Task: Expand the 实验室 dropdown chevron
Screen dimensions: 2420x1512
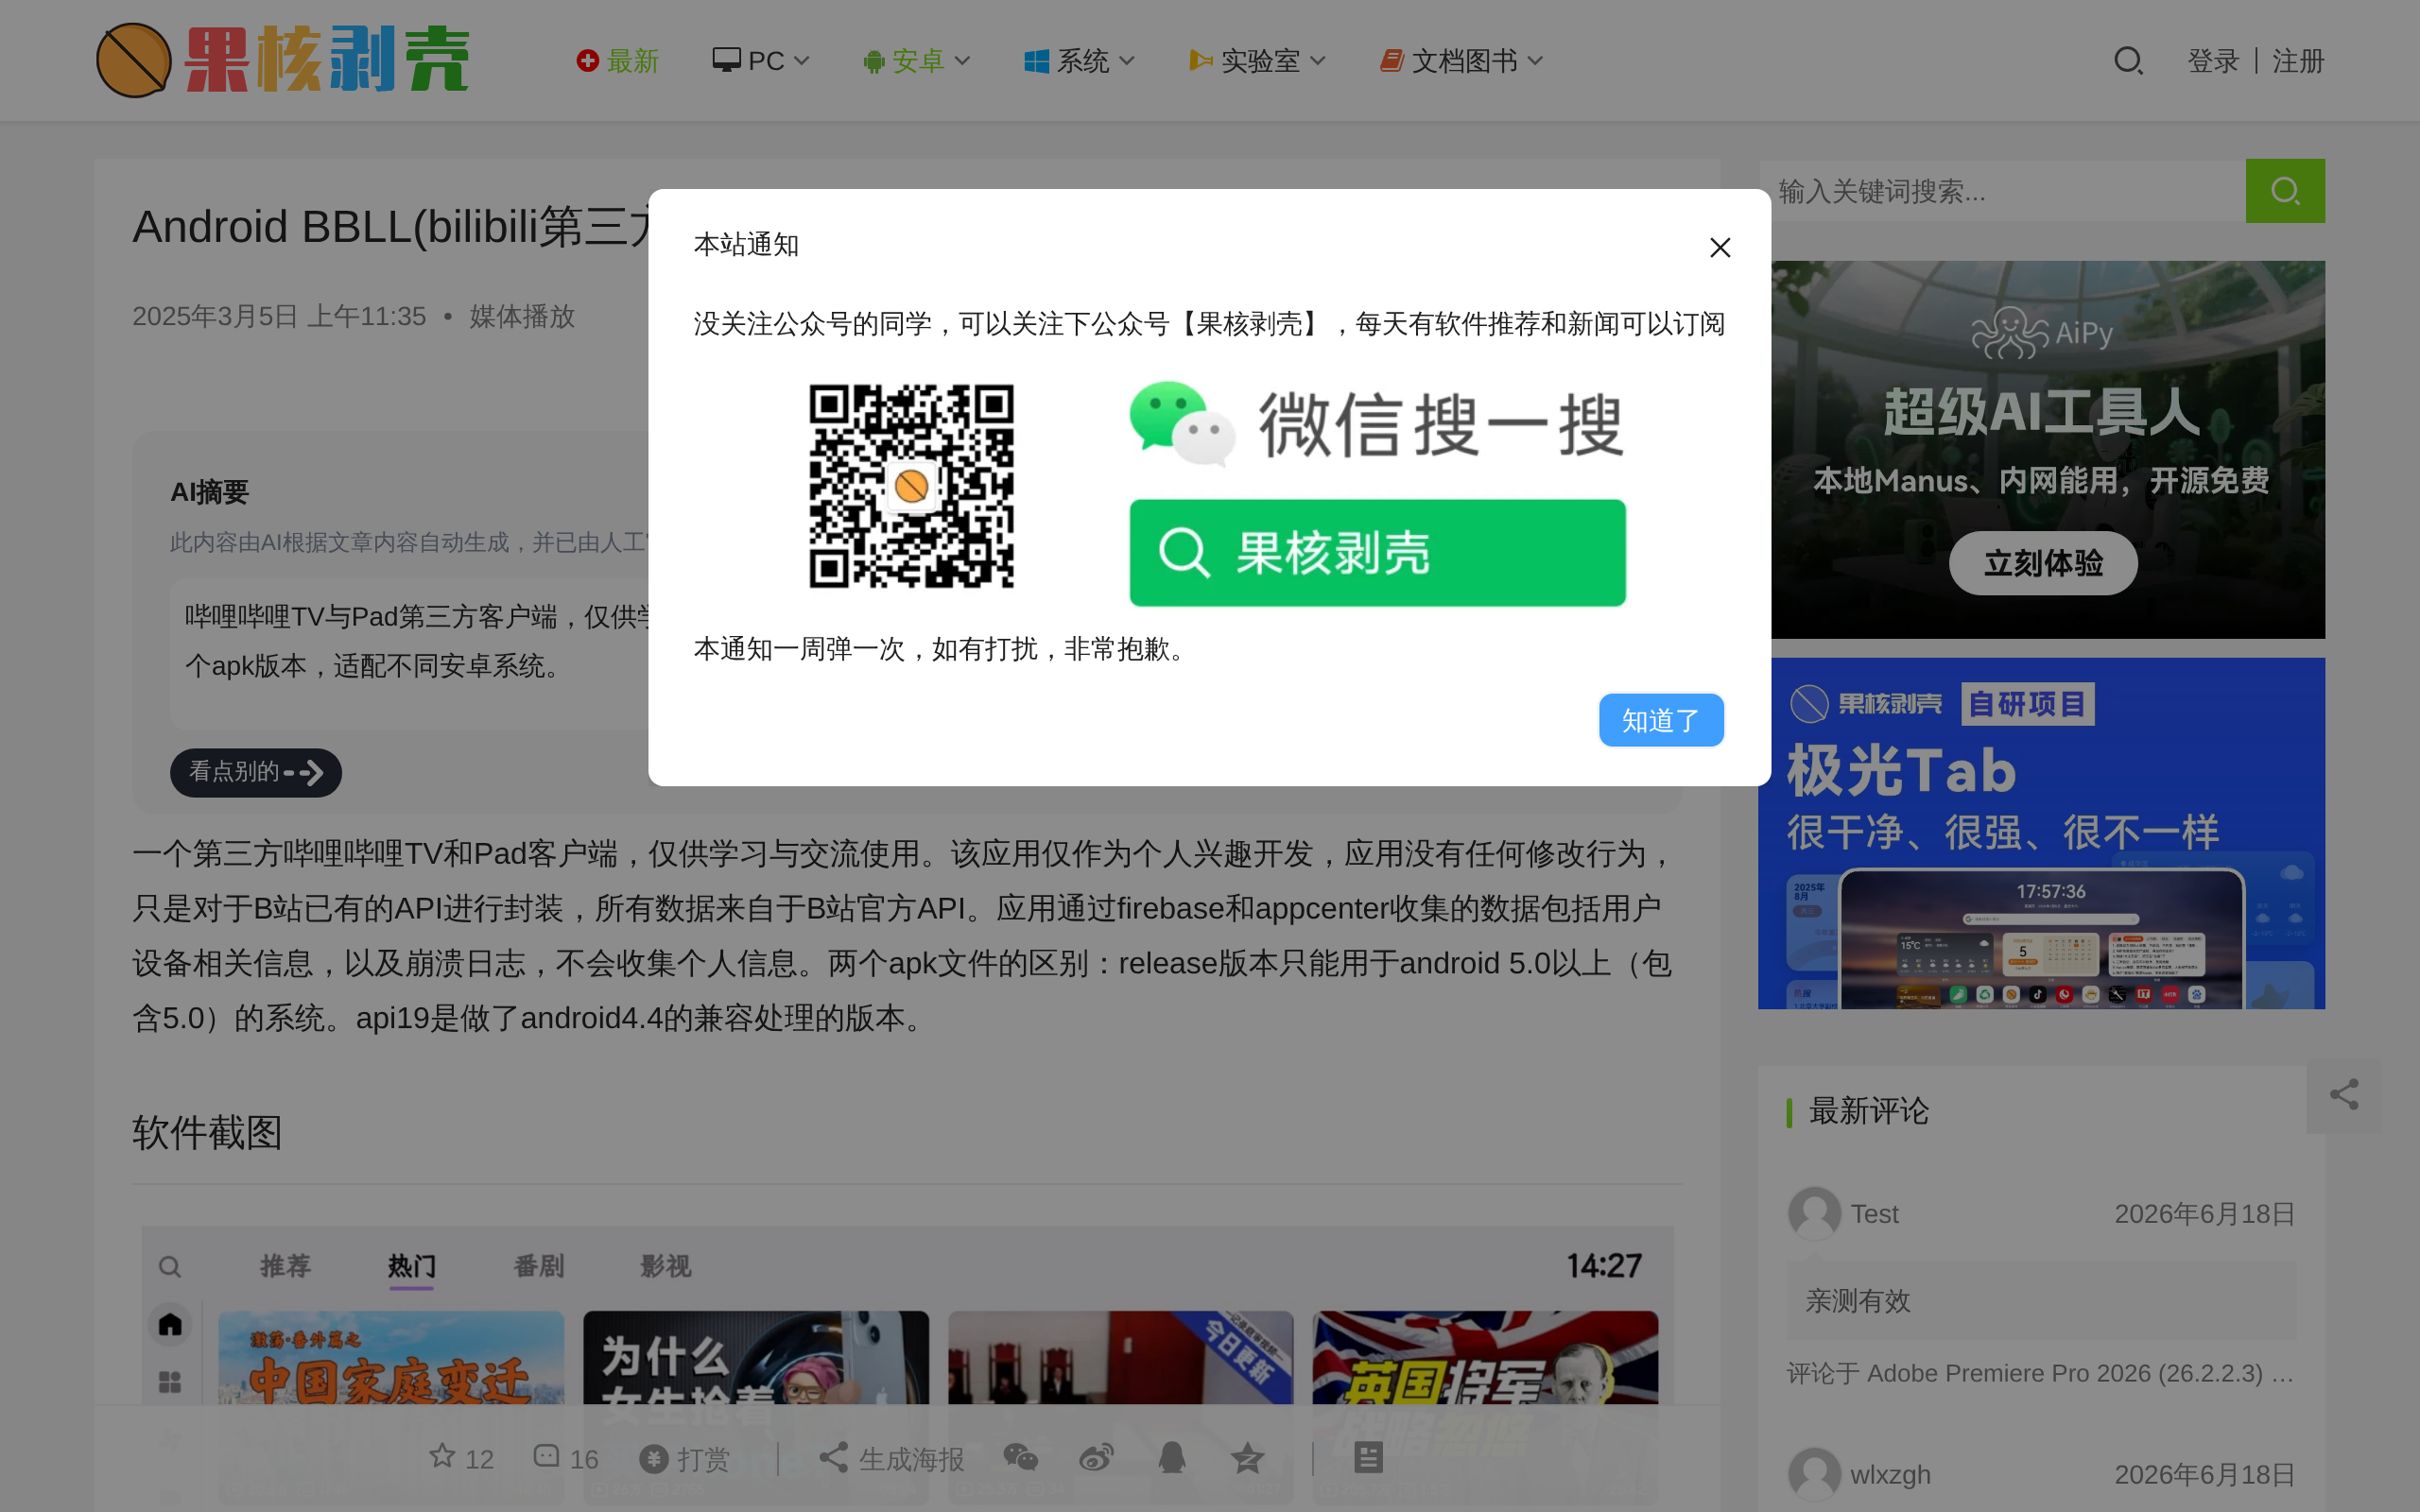Action: (1317, 61)
